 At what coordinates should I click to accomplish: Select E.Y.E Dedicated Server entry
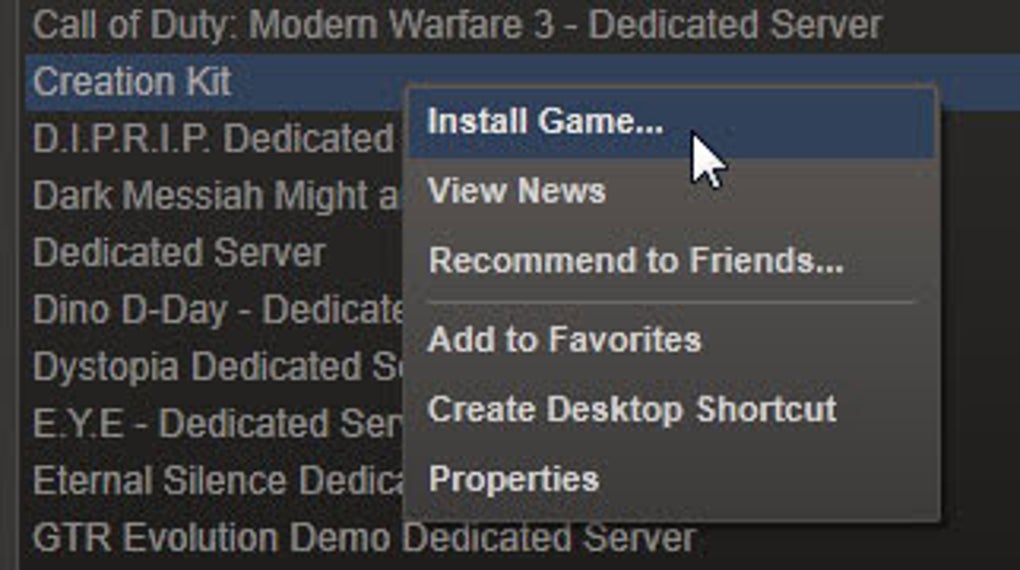[x=218, y=424]
